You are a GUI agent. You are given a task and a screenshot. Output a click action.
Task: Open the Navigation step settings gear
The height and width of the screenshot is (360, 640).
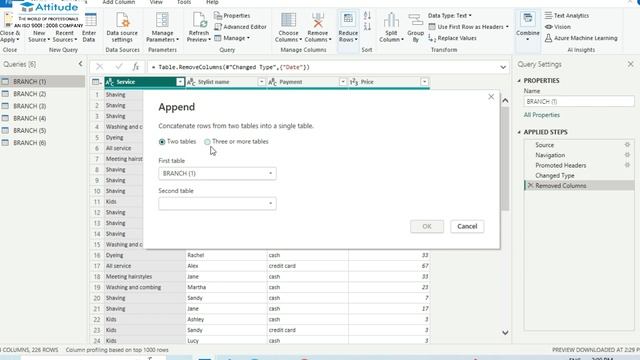627,155
